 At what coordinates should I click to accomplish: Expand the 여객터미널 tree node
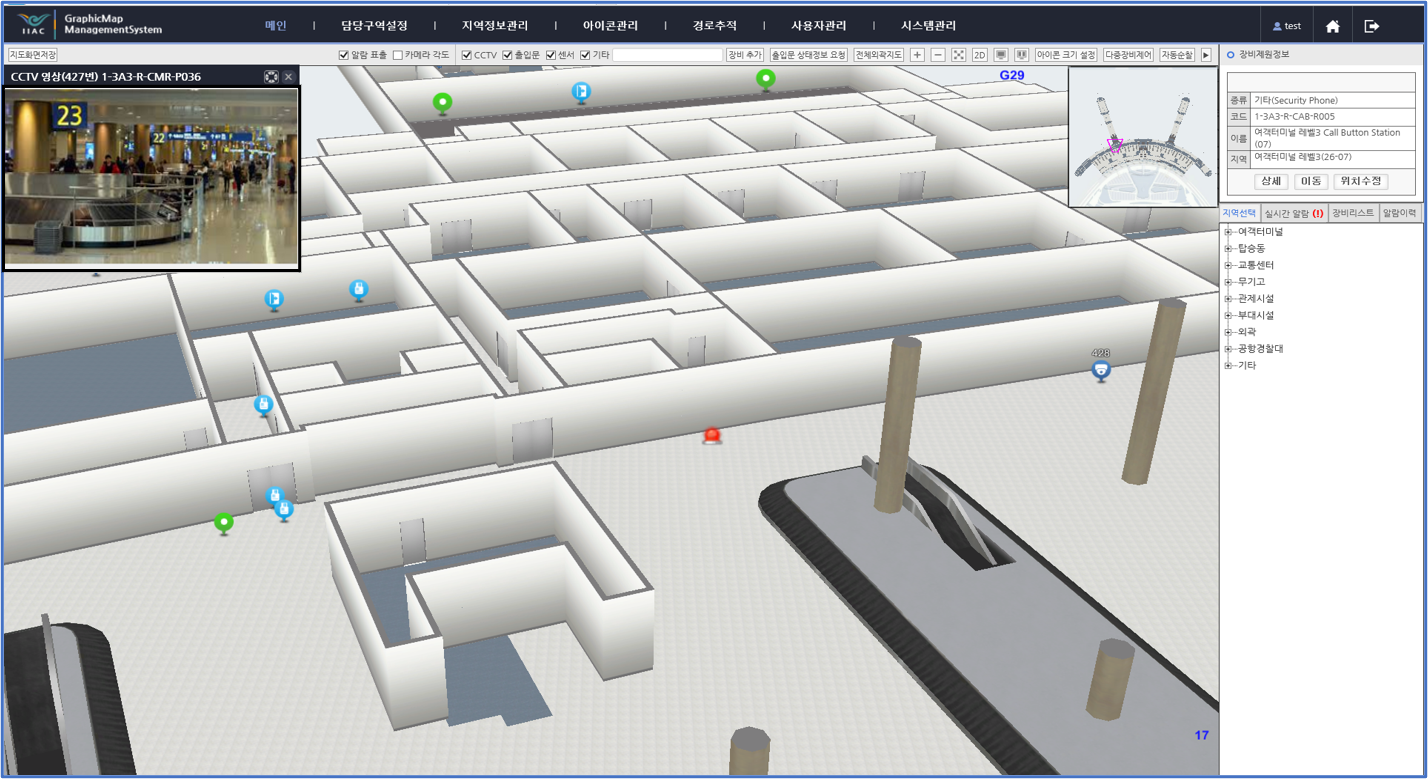1228,232
